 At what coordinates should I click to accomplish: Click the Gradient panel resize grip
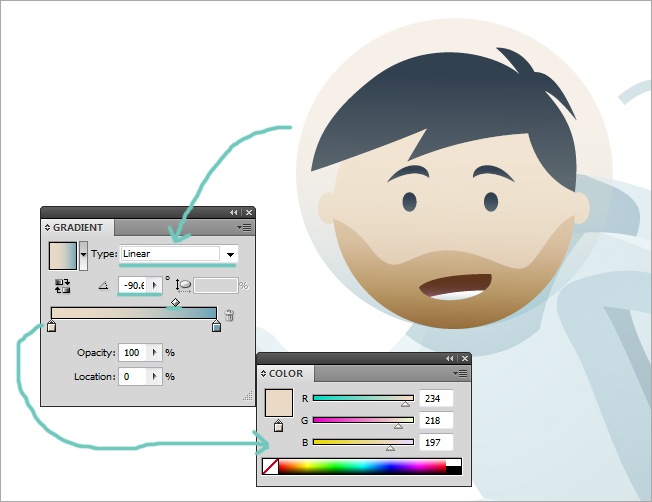(248, 396)
